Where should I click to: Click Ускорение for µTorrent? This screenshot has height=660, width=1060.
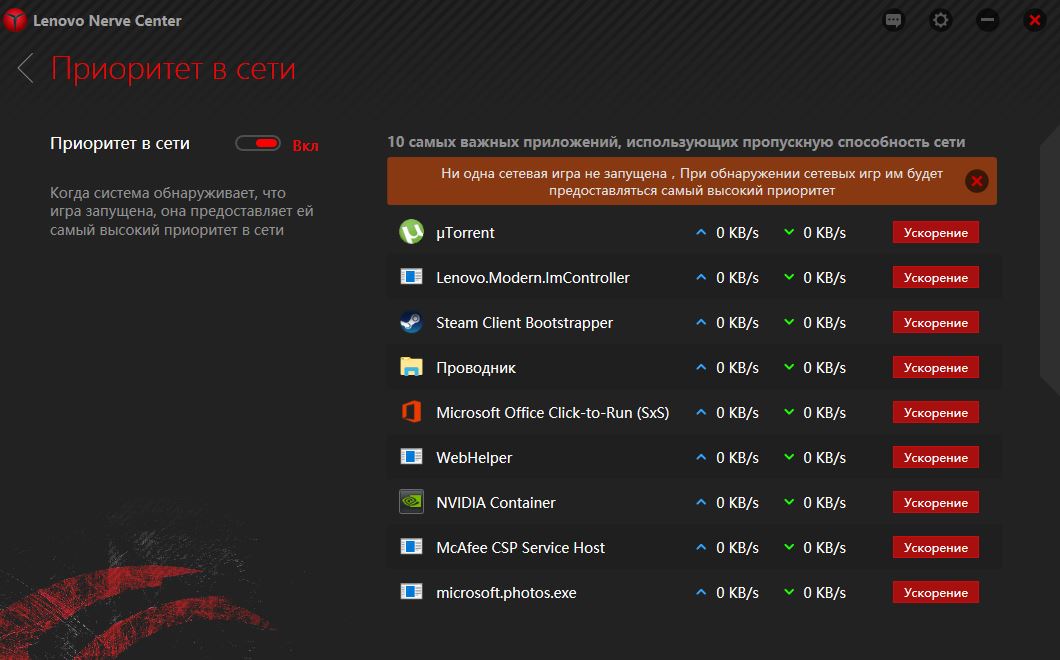click(x=936, y=232)
